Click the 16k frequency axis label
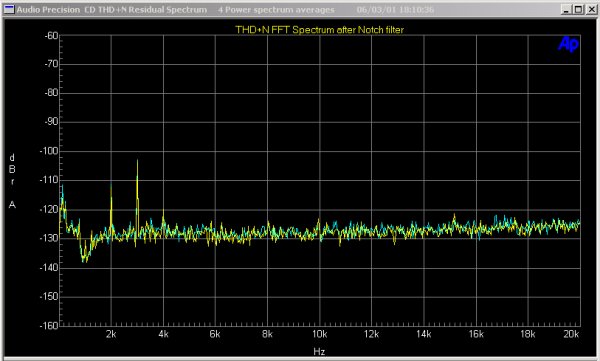The width and height of the screenshot is (600, 361). pyautogui.click(x=476, y=334)
